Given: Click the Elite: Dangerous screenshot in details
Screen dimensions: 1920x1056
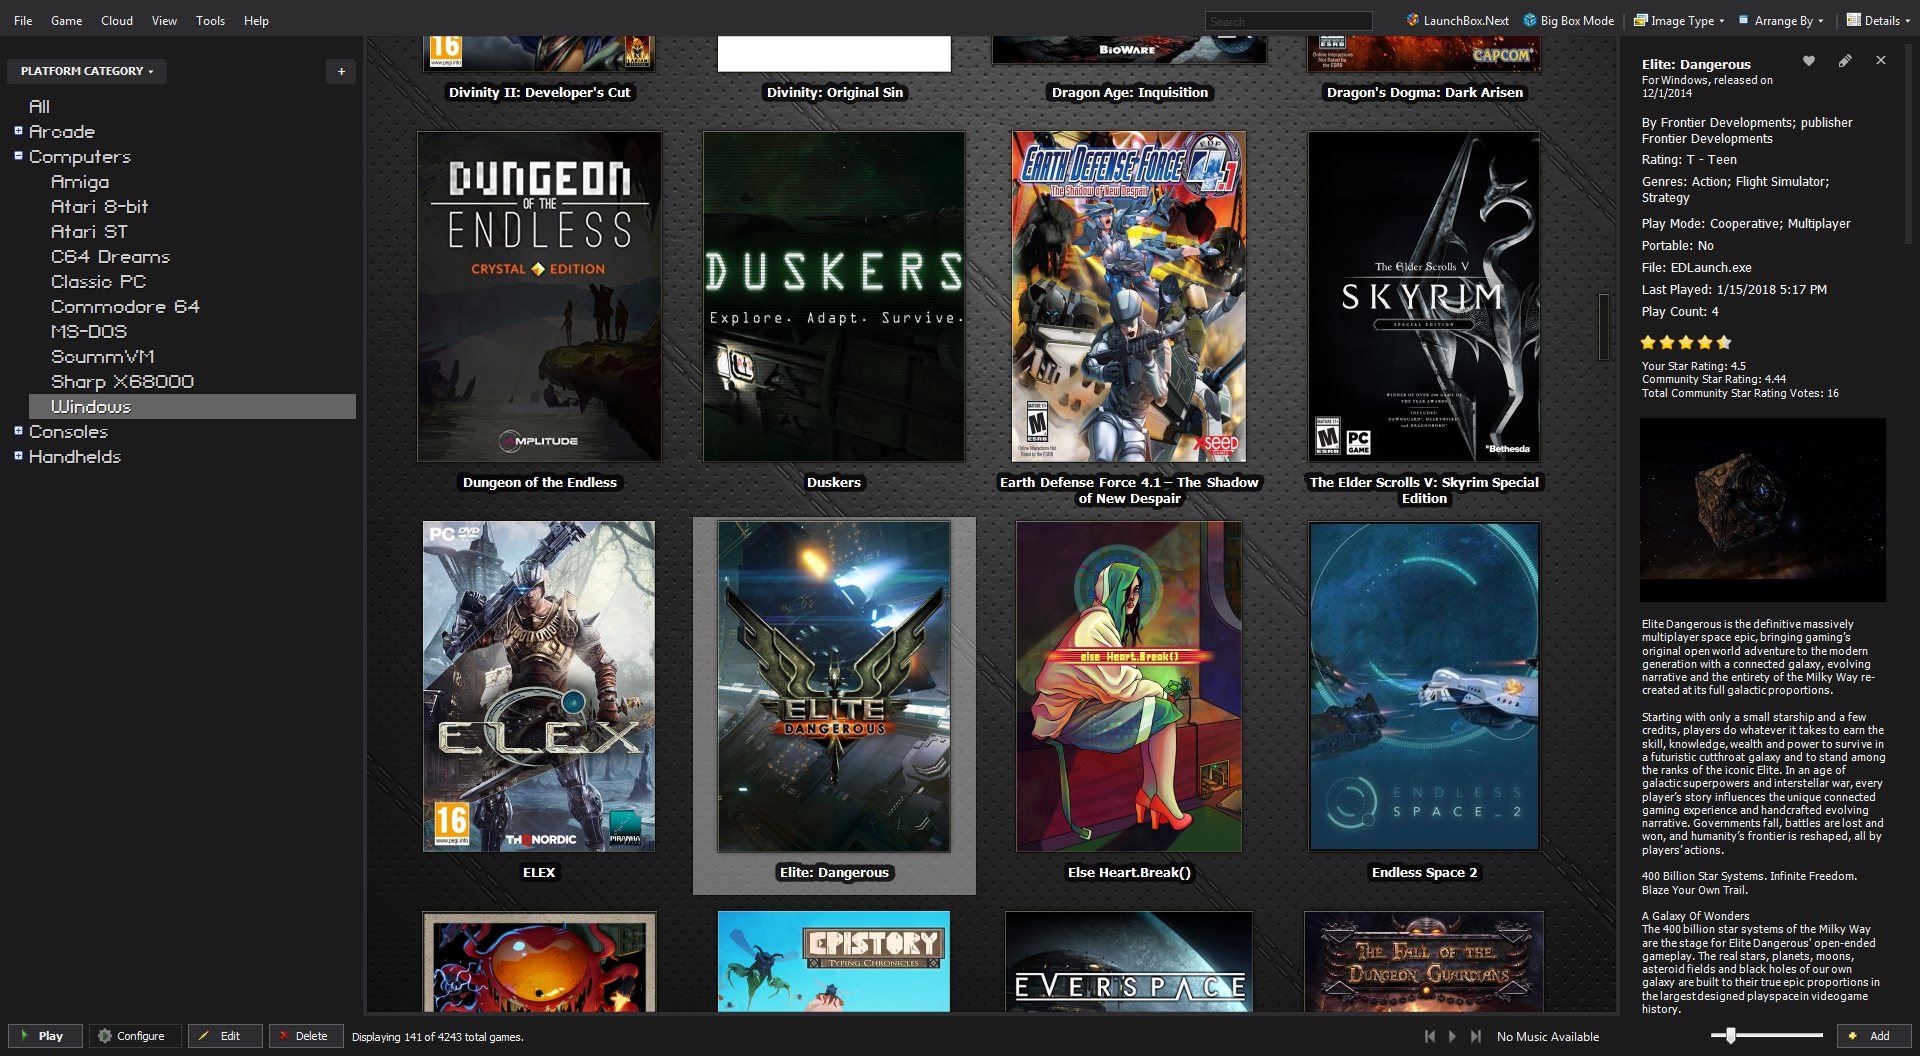Looking at the screenshot, I should pos(1763,510).
